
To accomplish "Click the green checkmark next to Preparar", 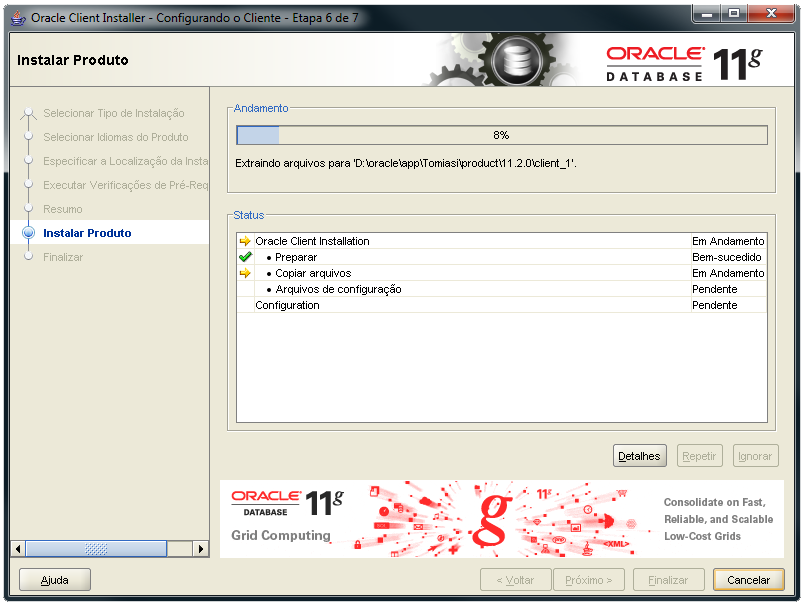I will click(245, 257).
